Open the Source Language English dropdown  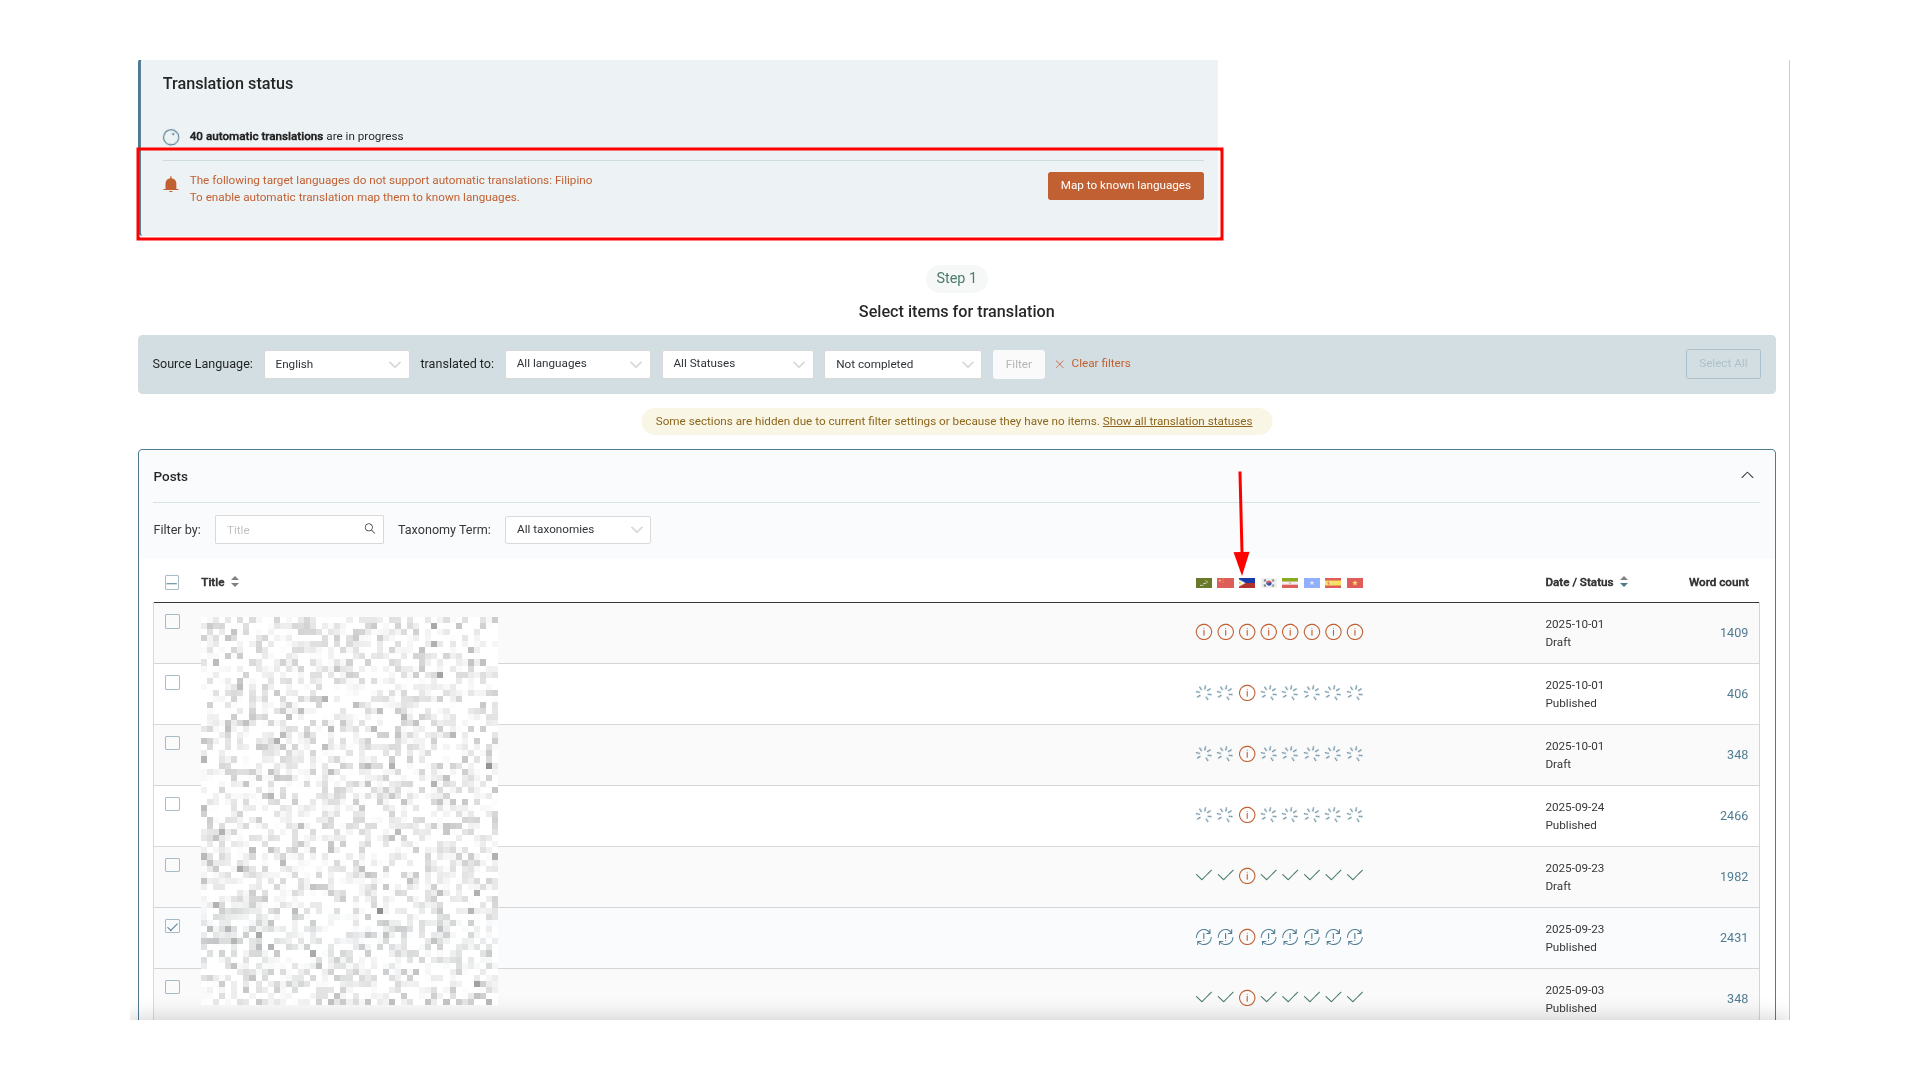pyautogui.click(x=336, y=364)
